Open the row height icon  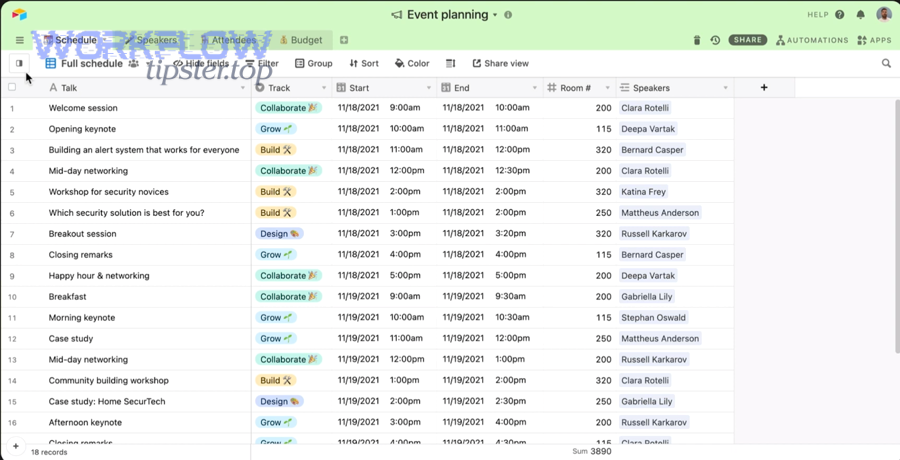(450, 63)
